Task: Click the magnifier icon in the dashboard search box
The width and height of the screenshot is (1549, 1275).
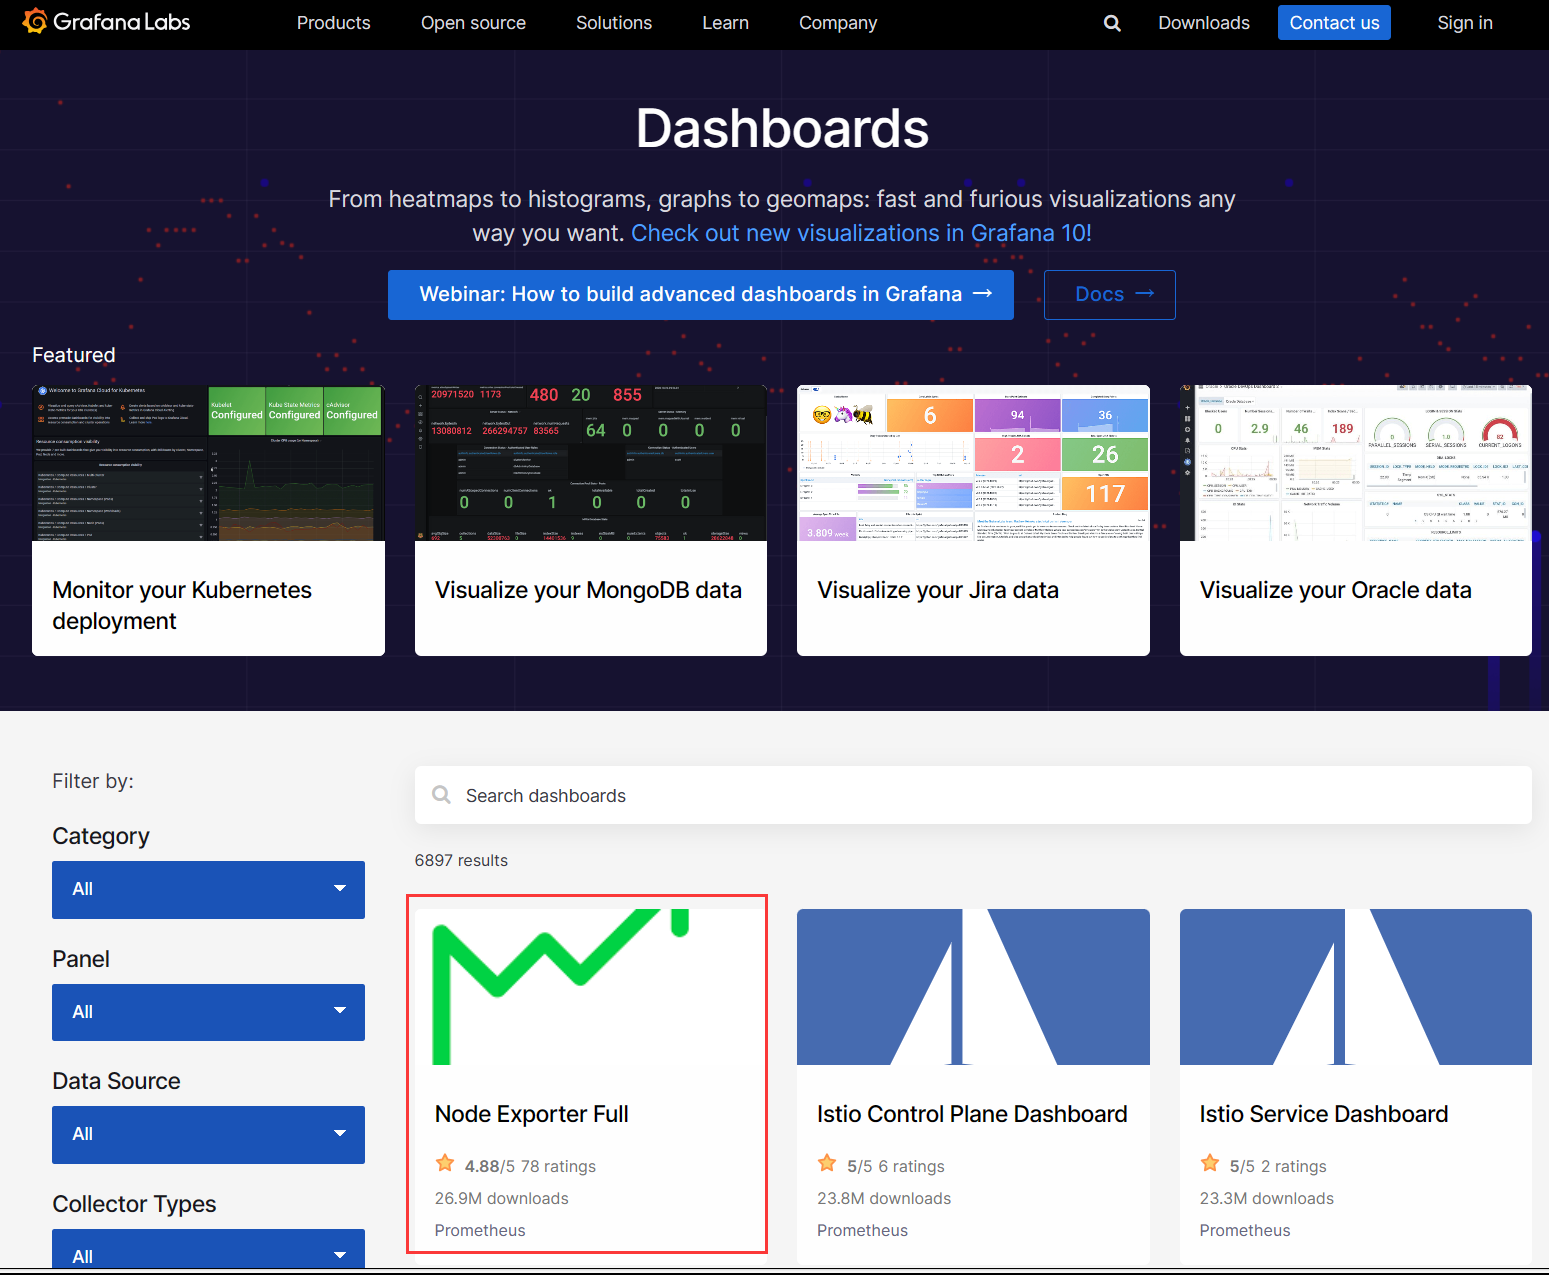Action: (x=441, y=795)
